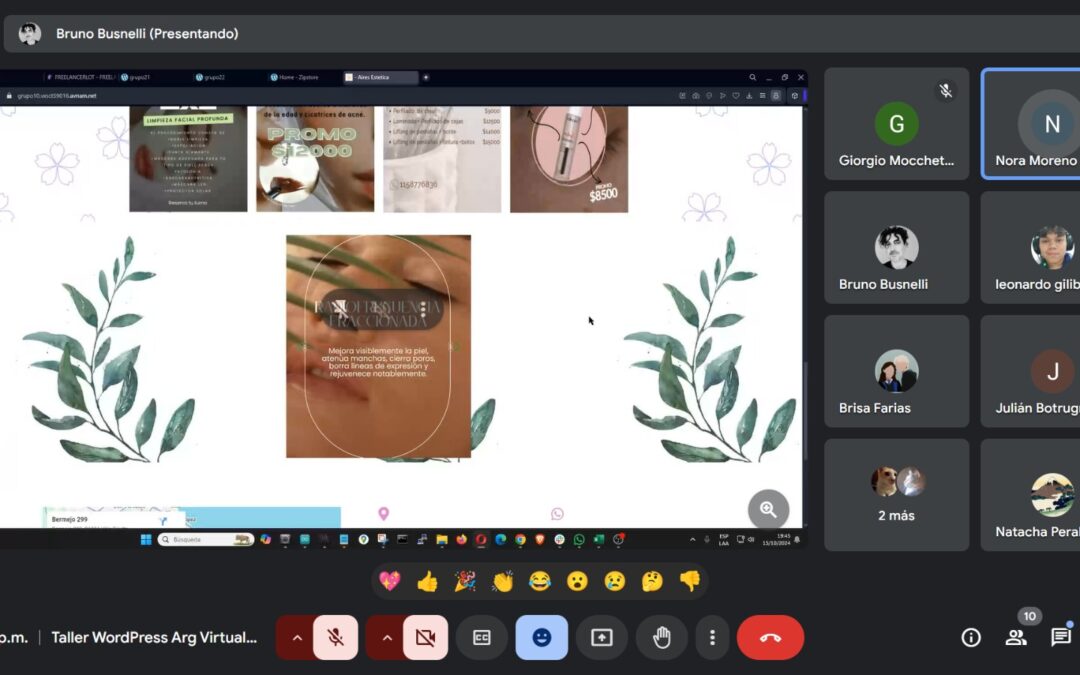This screenshot has width=1080, height=675.
Task: Toggle the microphone mute button
Action: point(335,638)
